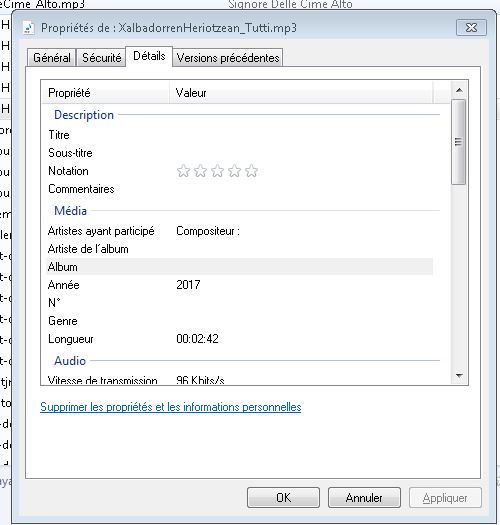
Task: Click the Année value 2017
Action: point(188,285)
